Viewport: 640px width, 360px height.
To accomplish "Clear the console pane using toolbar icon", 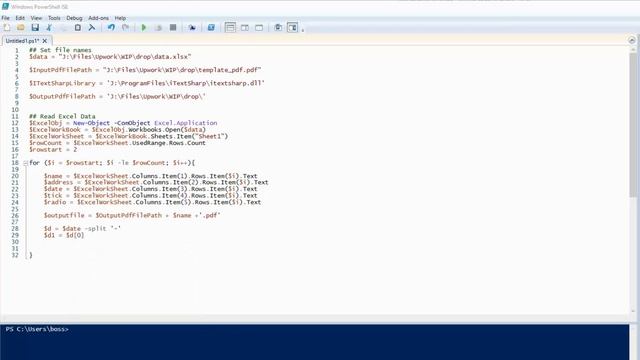I will (92, 28).
